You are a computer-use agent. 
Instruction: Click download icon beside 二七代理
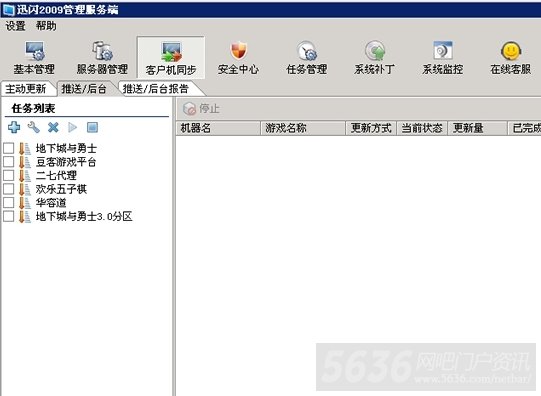pyautogui.click(x=24, y=176)
